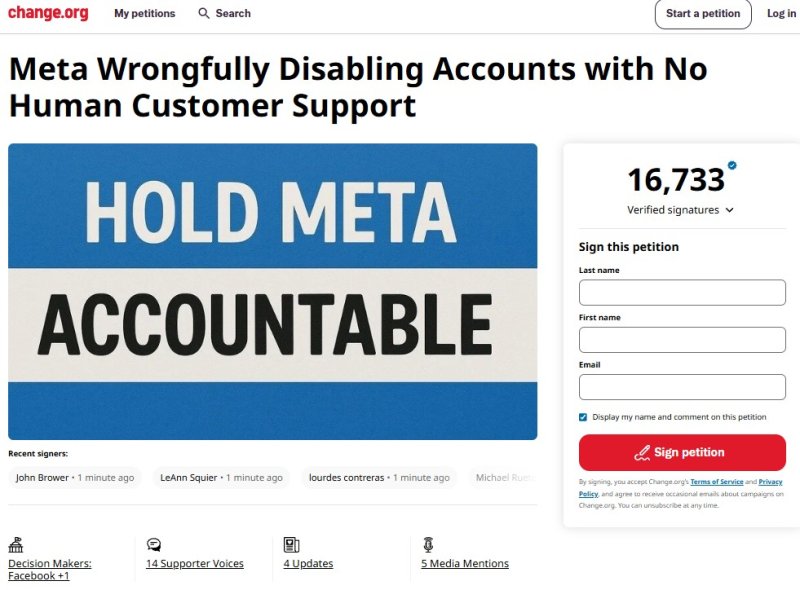
Task: Click the Updates newspaper icon
Action: (x=291, y=545)
